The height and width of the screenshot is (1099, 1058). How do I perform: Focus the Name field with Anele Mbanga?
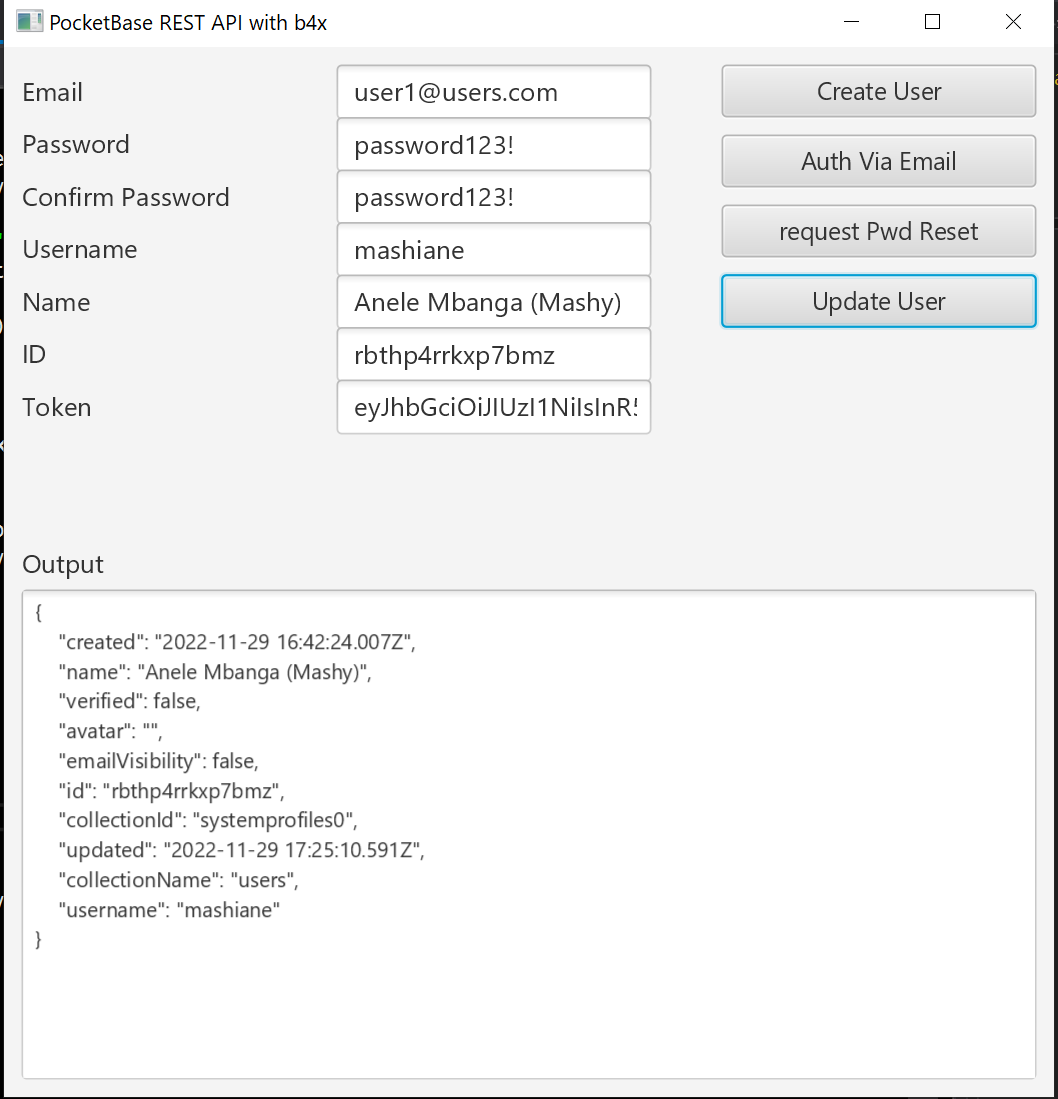(x=493, y=302)
